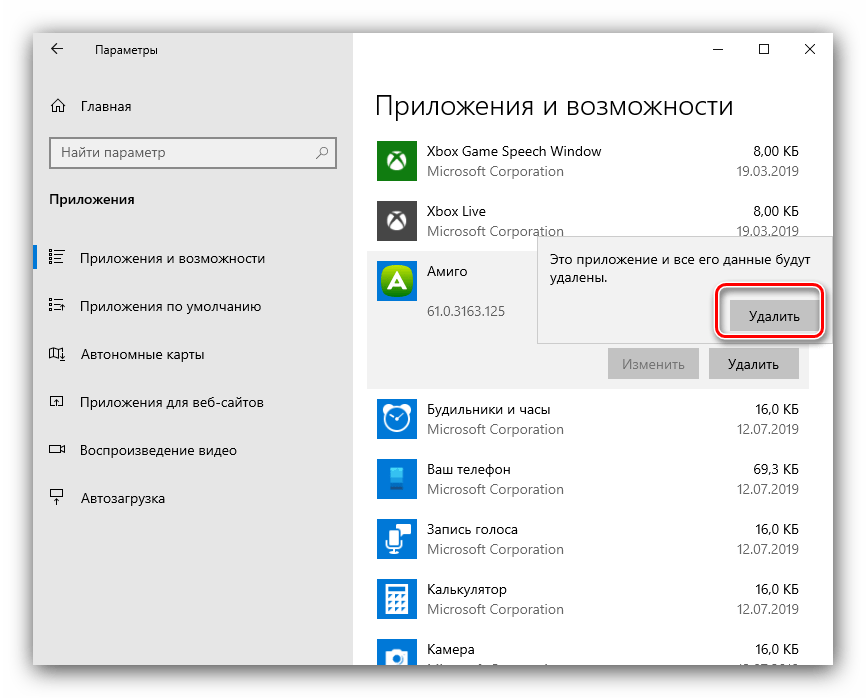
Task: Open 'Приложения и возможности' sidebar section
Action: (x=172, y=258)
